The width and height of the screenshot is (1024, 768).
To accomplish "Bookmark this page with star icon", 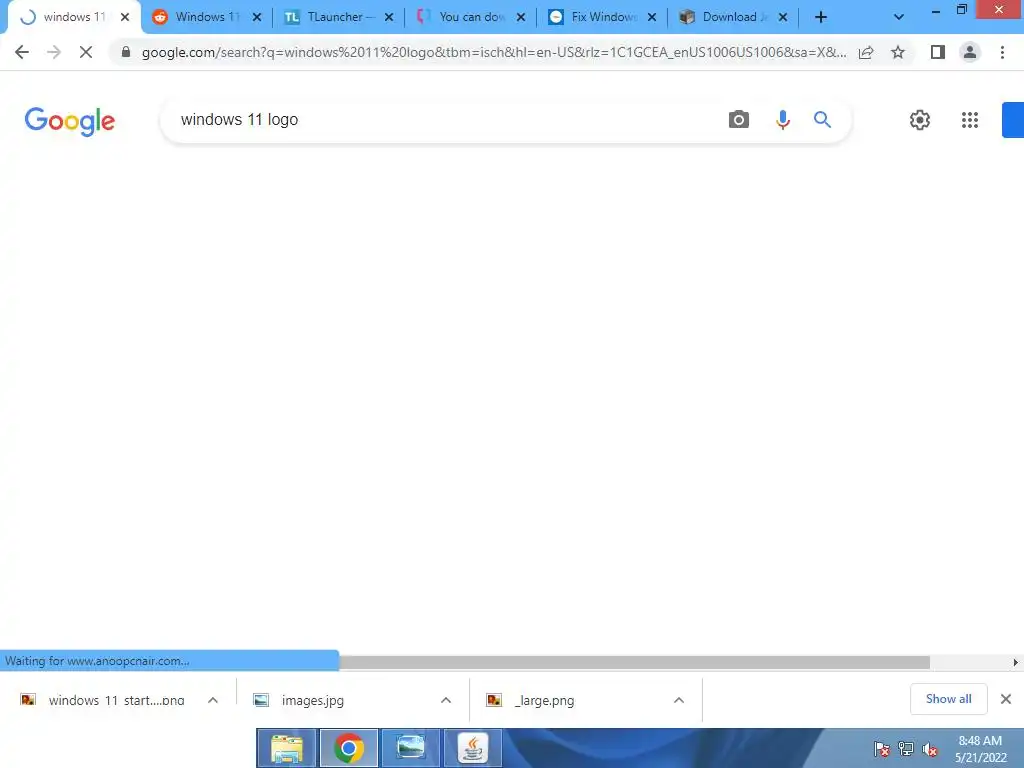I will (x=898, y=52).
